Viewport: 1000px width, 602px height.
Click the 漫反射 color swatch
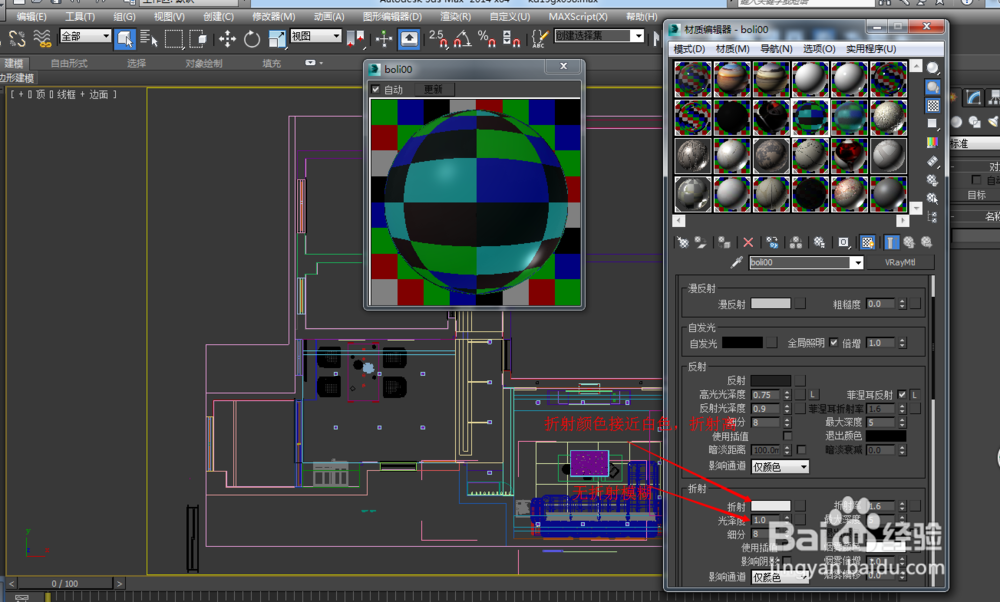(x=770, y=304)
